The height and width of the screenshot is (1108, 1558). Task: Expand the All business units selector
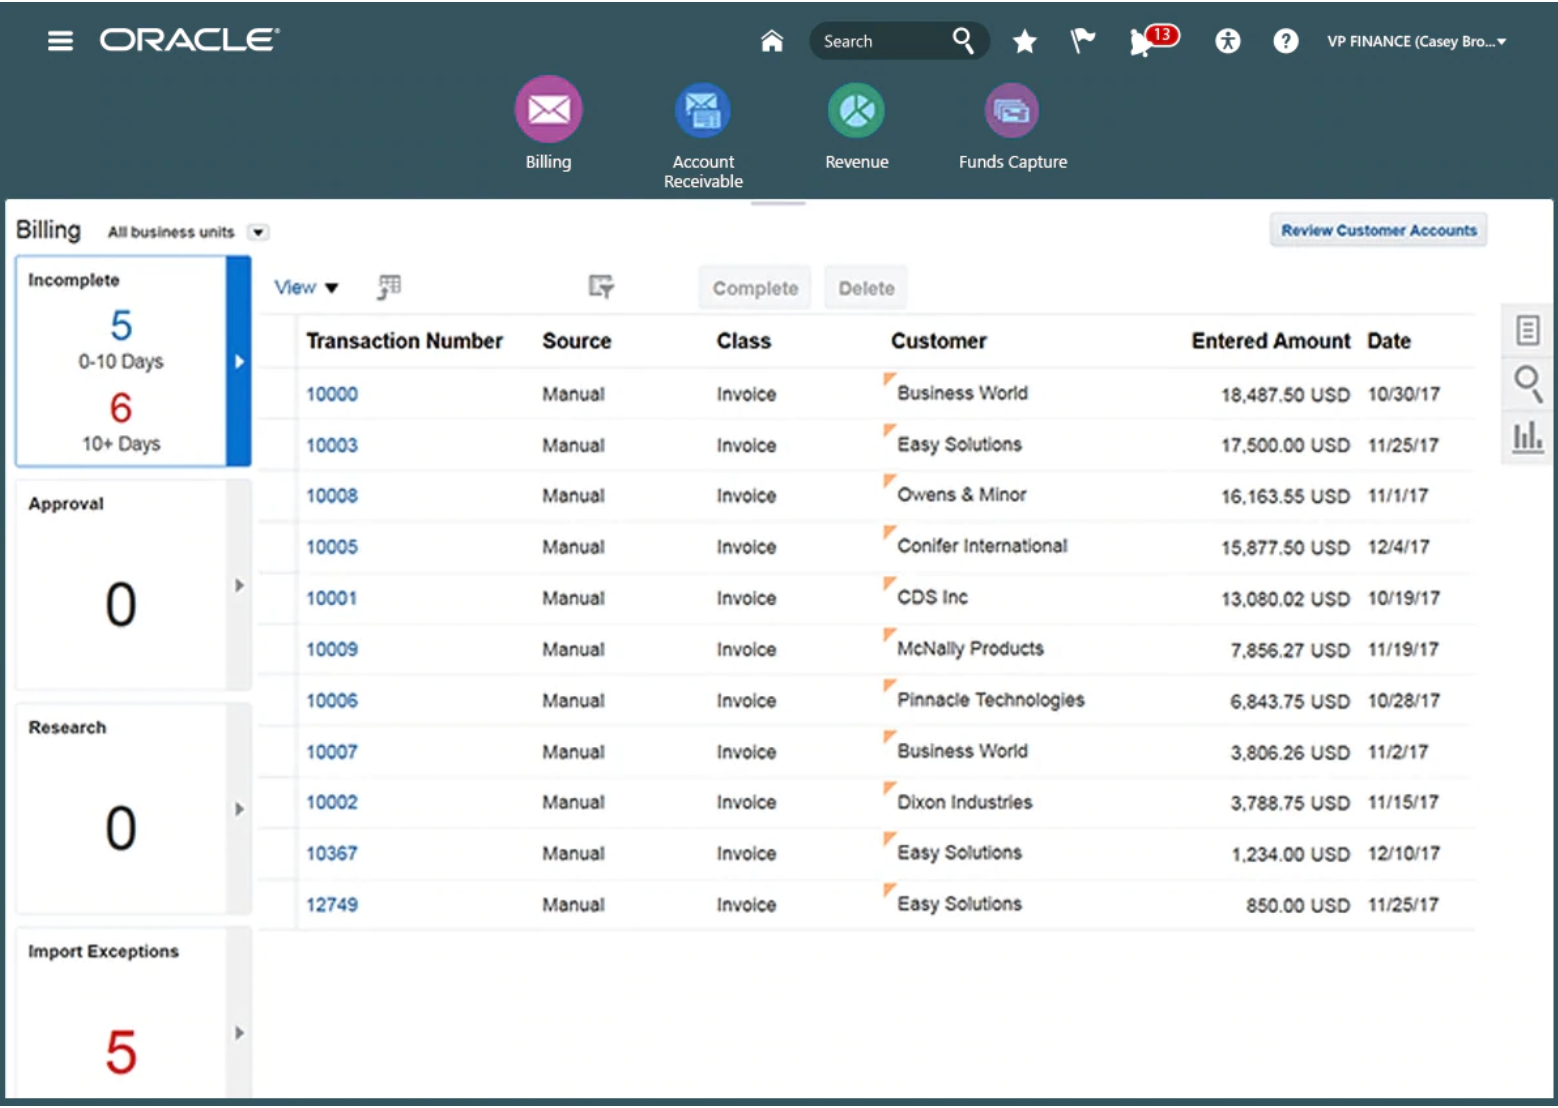(258, 232)
